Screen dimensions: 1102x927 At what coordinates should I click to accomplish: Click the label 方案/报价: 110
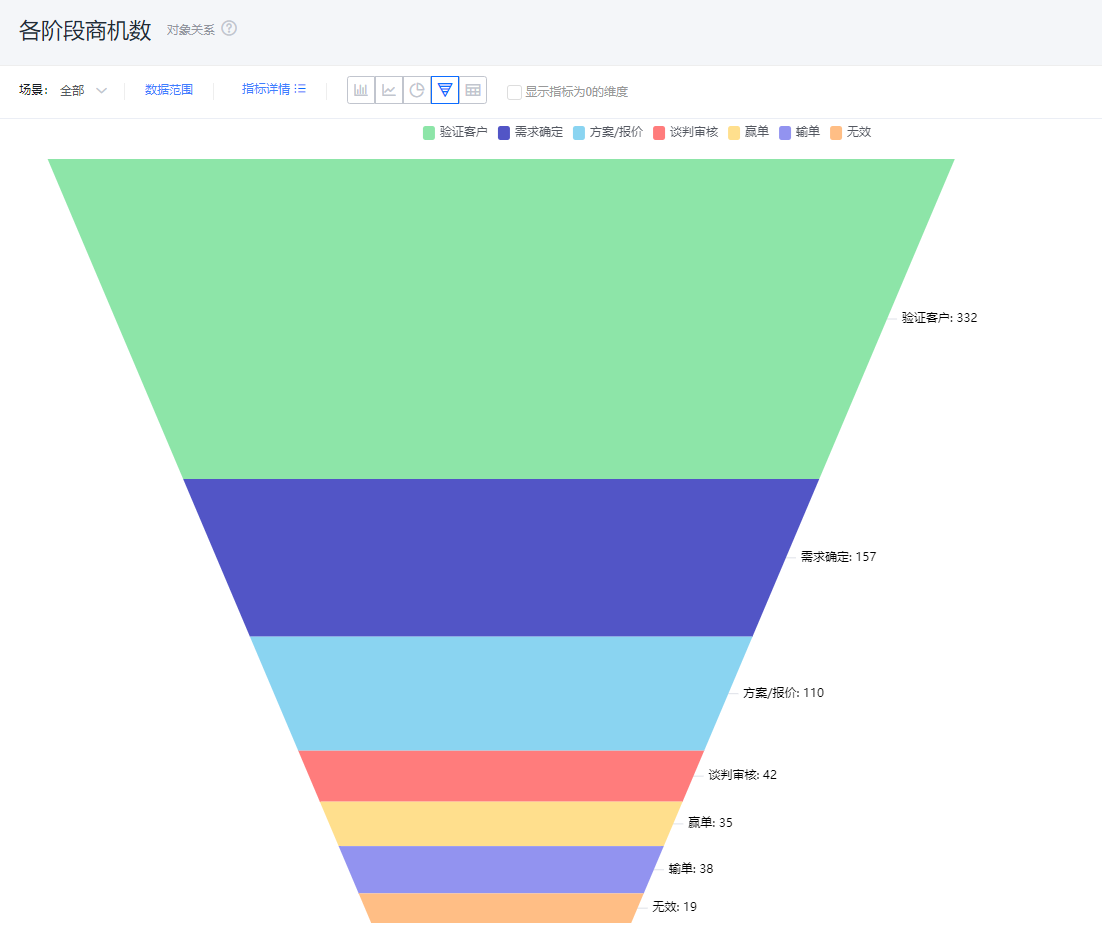pyautogui.click(x=783, y=693)
